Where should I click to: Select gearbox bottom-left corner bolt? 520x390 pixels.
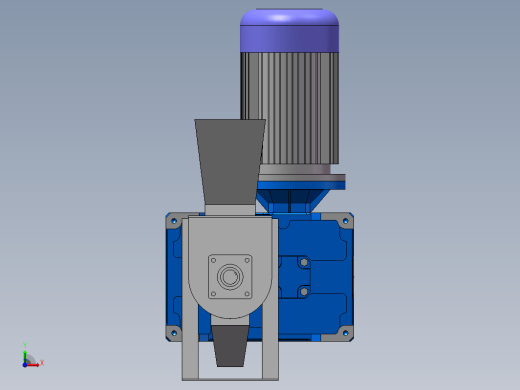(x=174, y=333)
